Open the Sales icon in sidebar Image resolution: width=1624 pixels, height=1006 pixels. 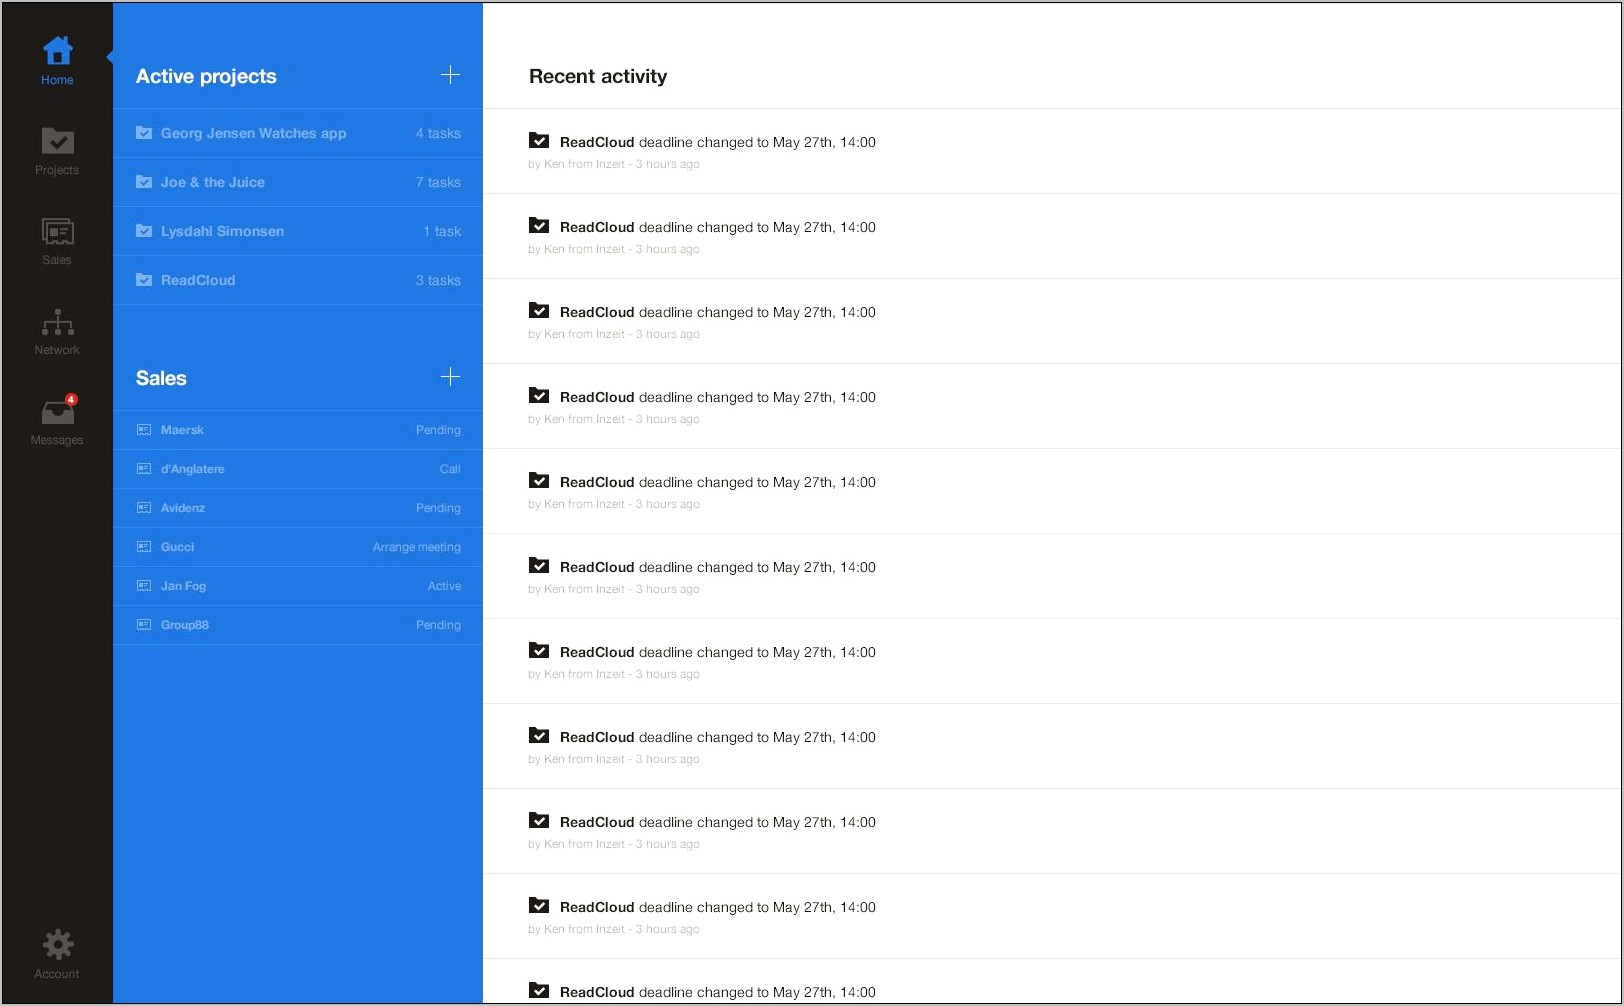[x=57, y=232]
